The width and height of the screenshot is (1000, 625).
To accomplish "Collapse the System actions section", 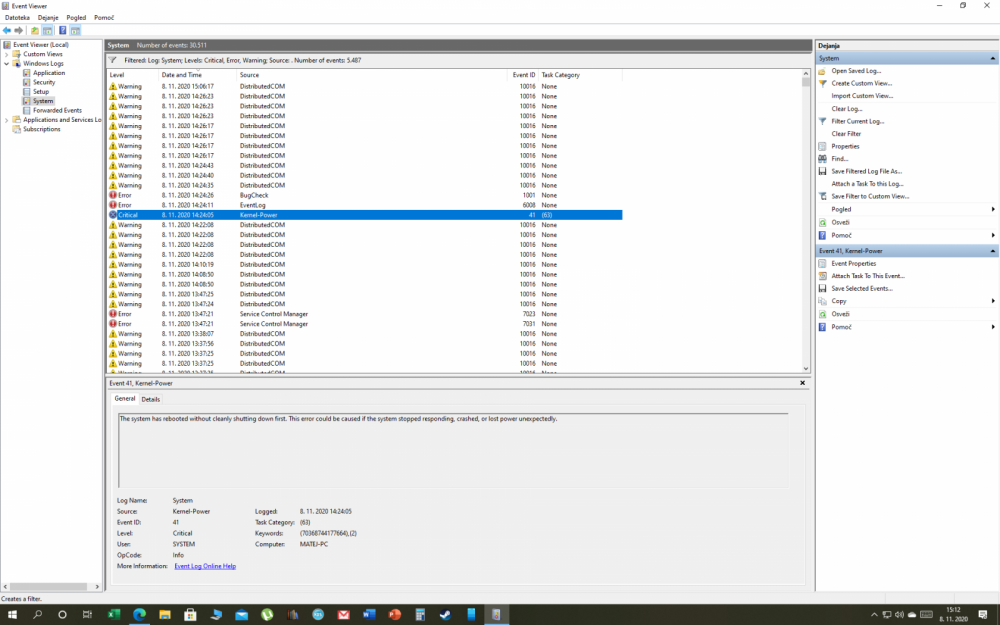I will tap(993, 58).
